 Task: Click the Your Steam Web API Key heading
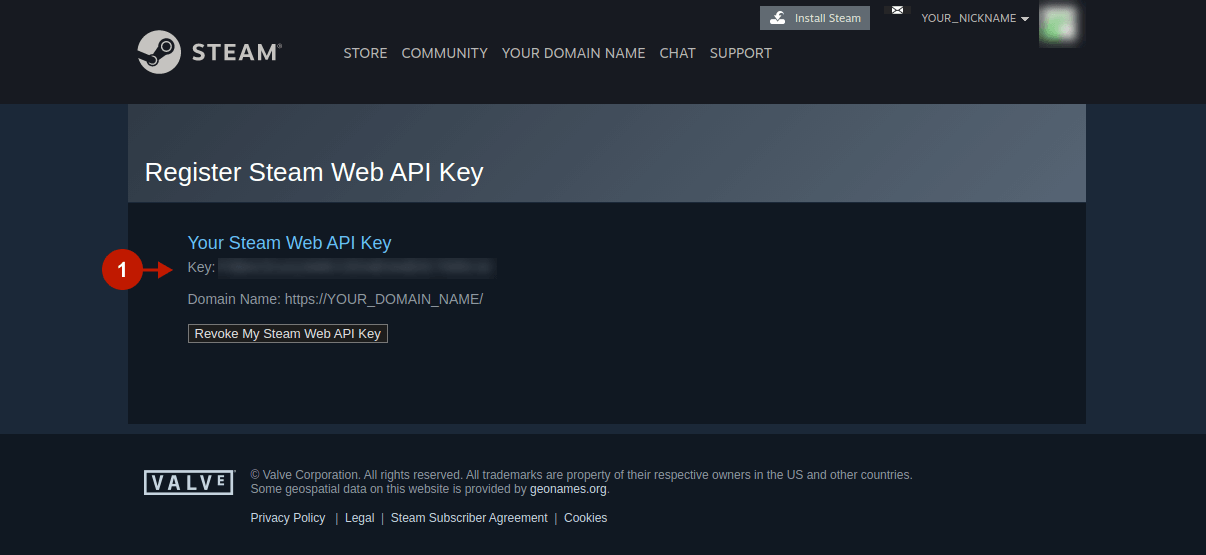click(289, 243)
